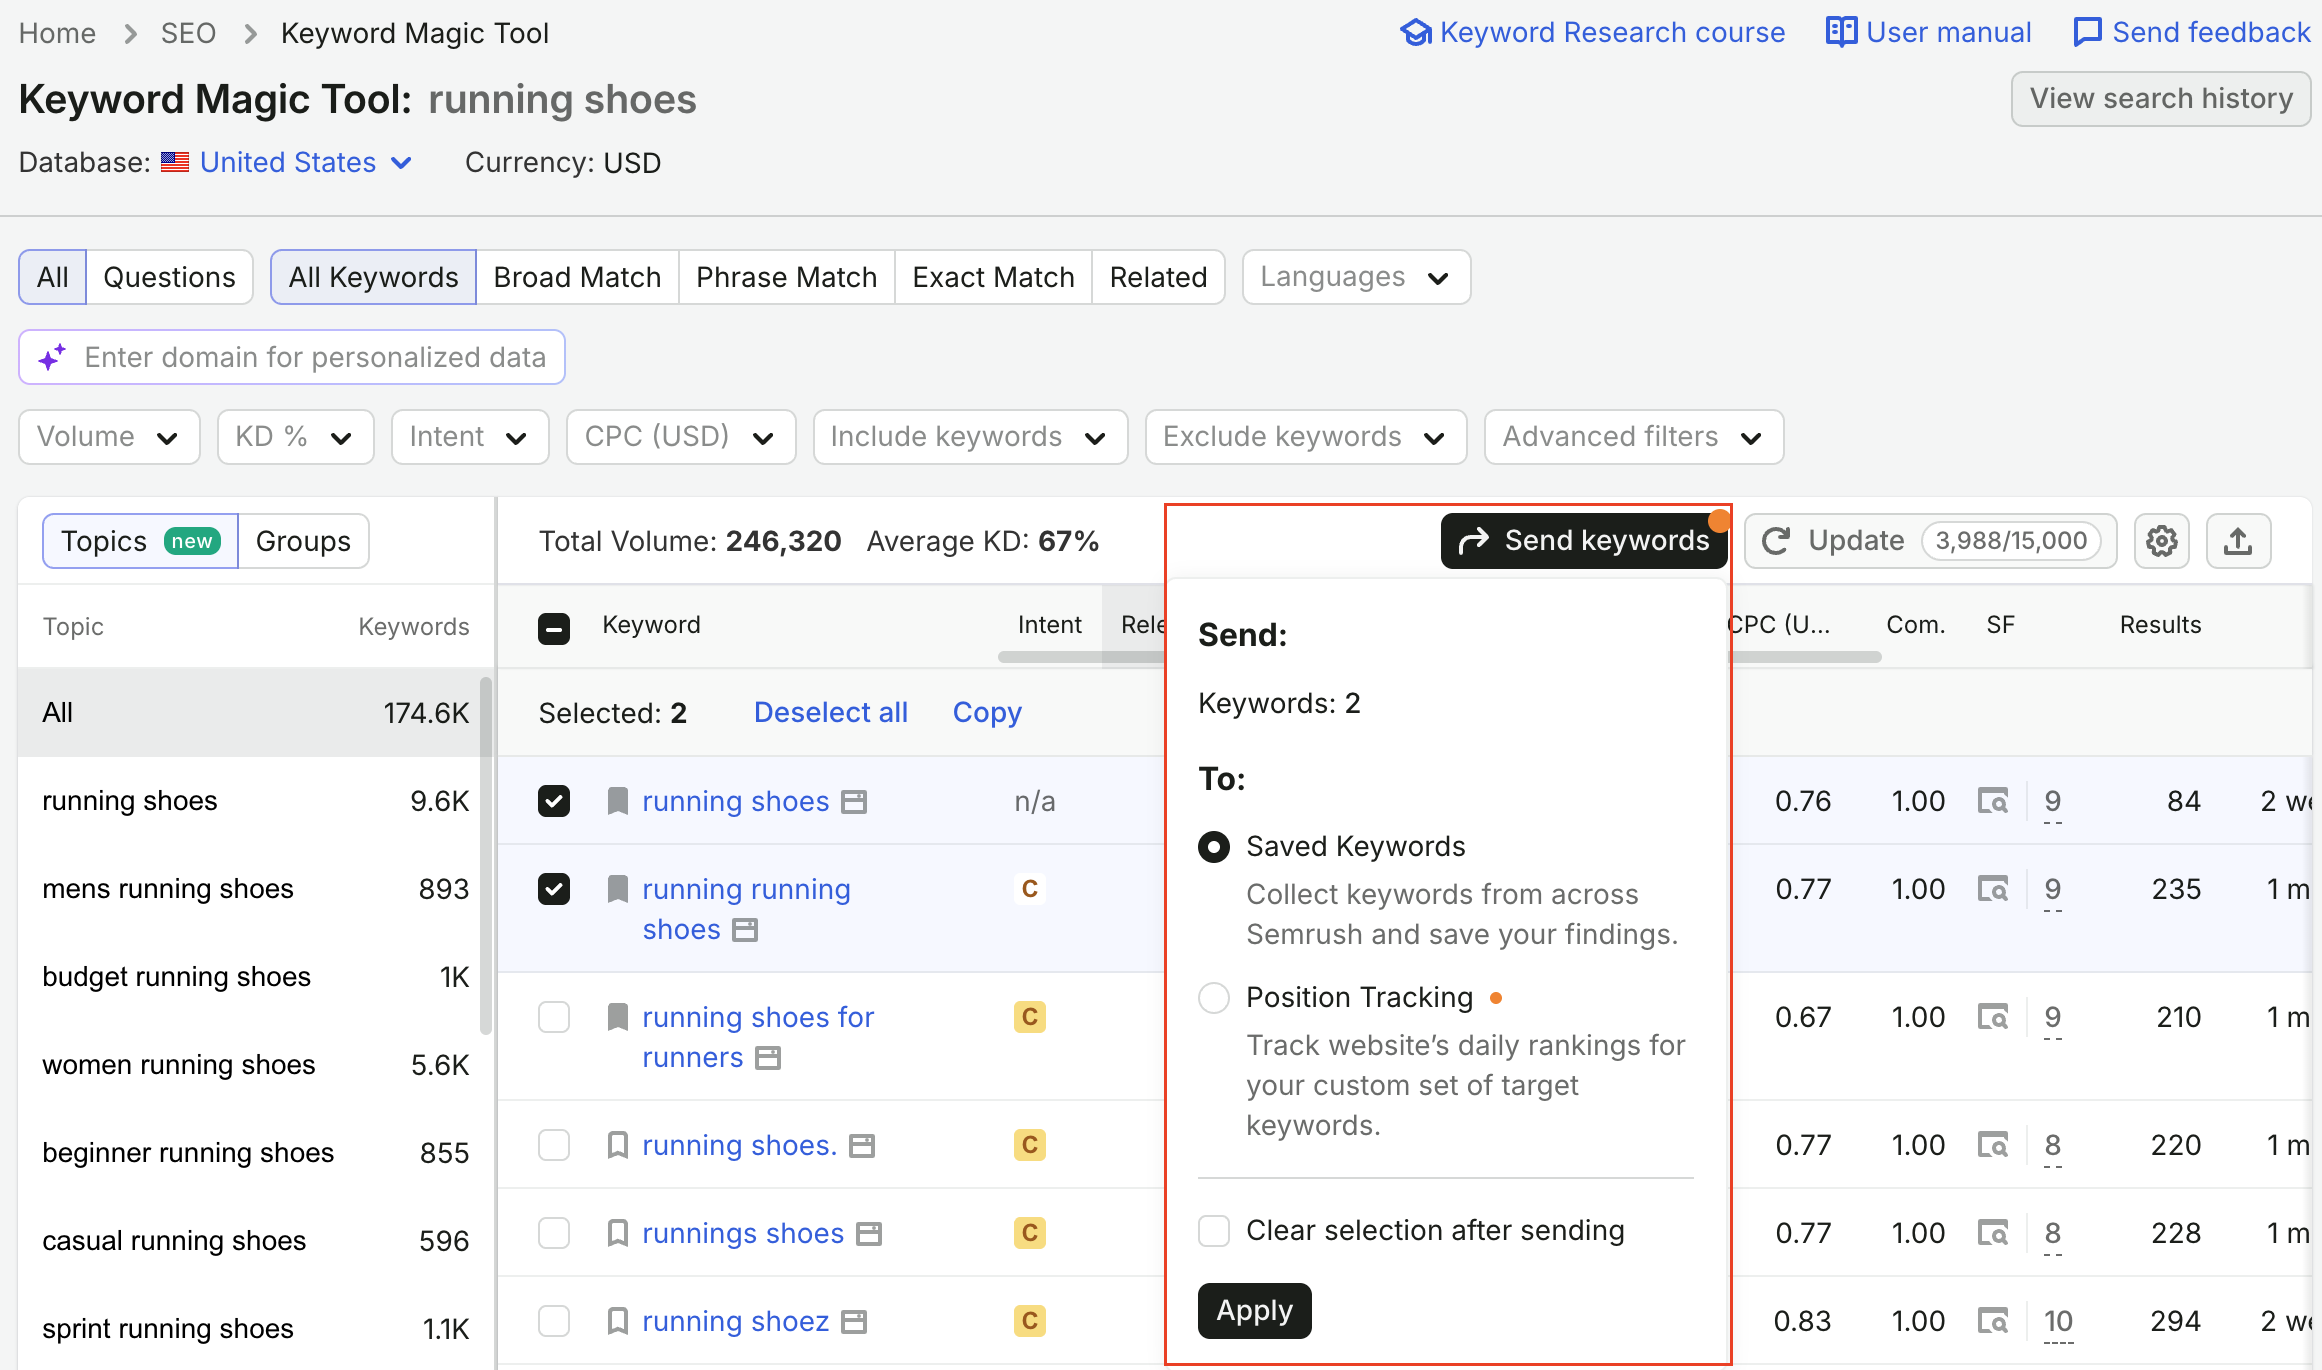
Task: Click View search history button
Action: click(x=2161, y=99)
